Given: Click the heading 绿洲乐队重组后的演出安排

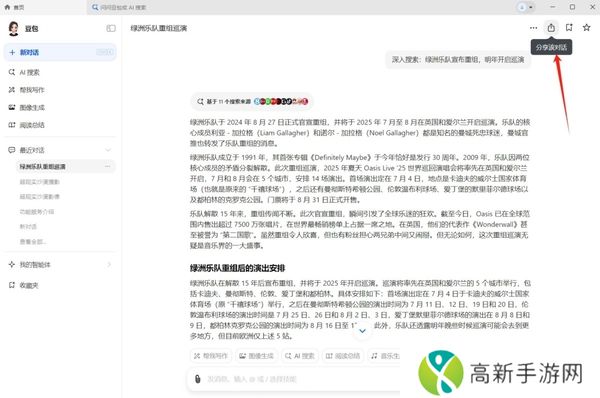Looking at the screenshot, I should [238, 268].
